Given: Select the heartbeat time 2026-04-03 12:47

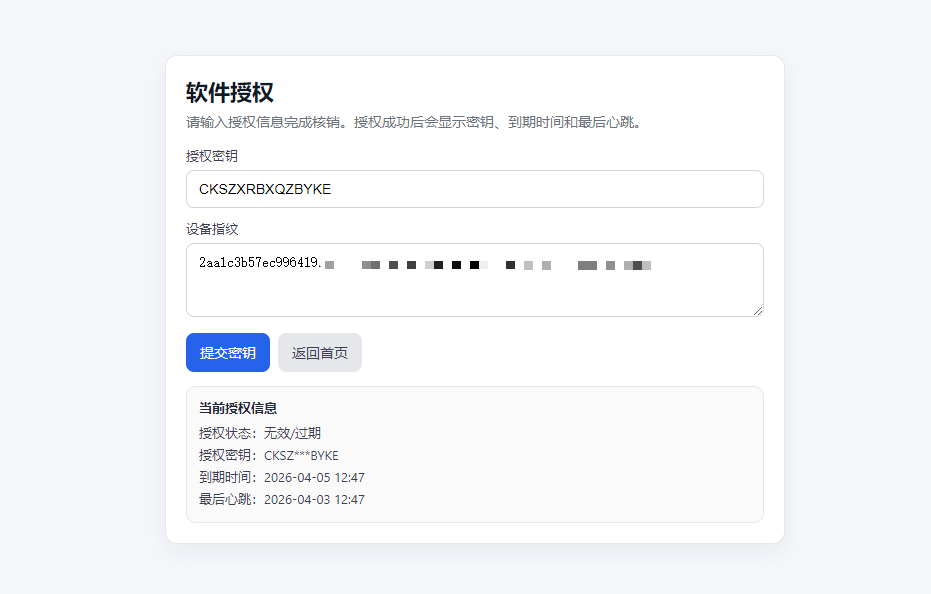Looking at the screenshot, I should click(x=314, y=499).
